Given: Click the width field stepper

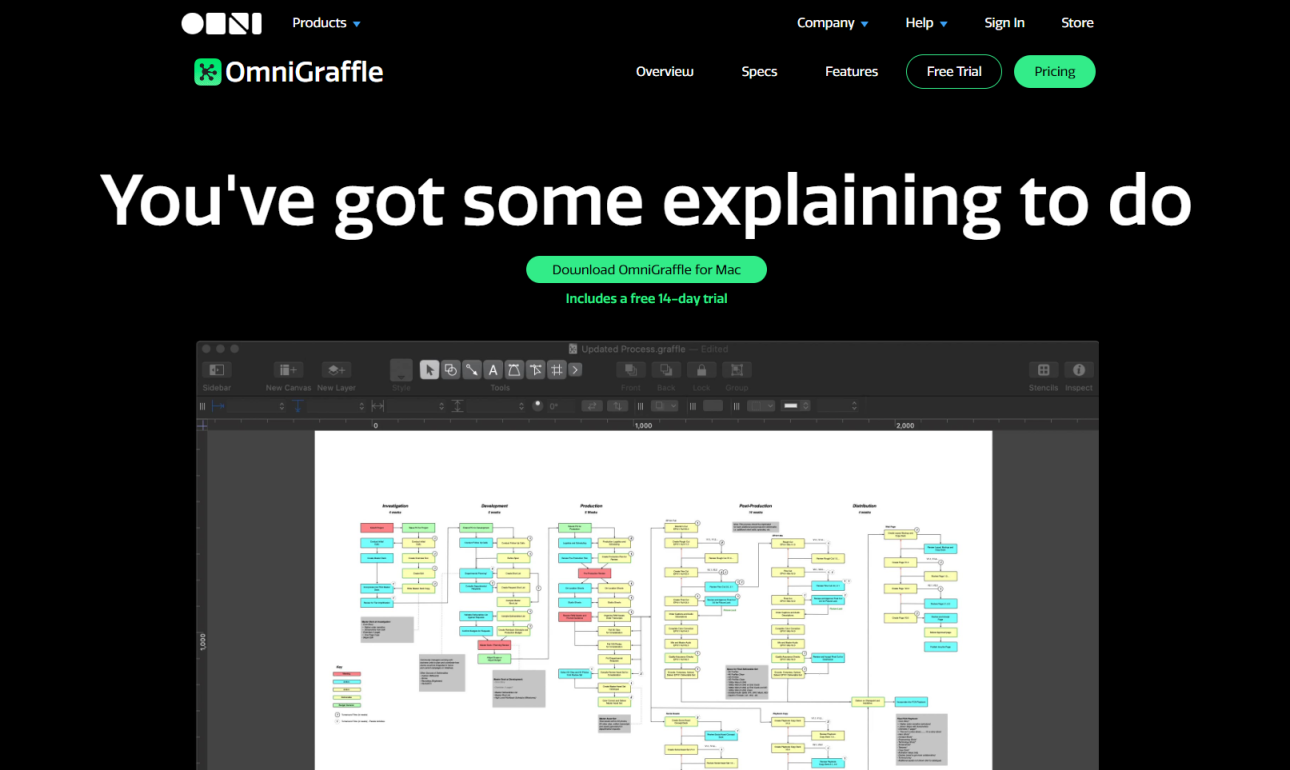Looking at the screenshot, I should [x=442, y=406].
